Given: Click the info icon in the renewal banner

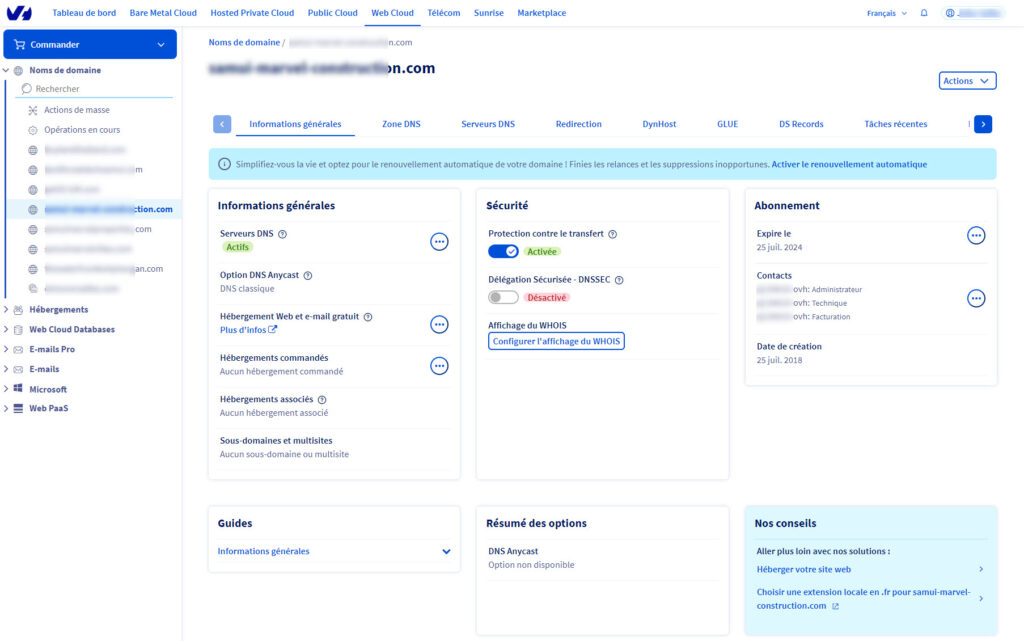Looking at the screenshot, I should coord(224,164).
